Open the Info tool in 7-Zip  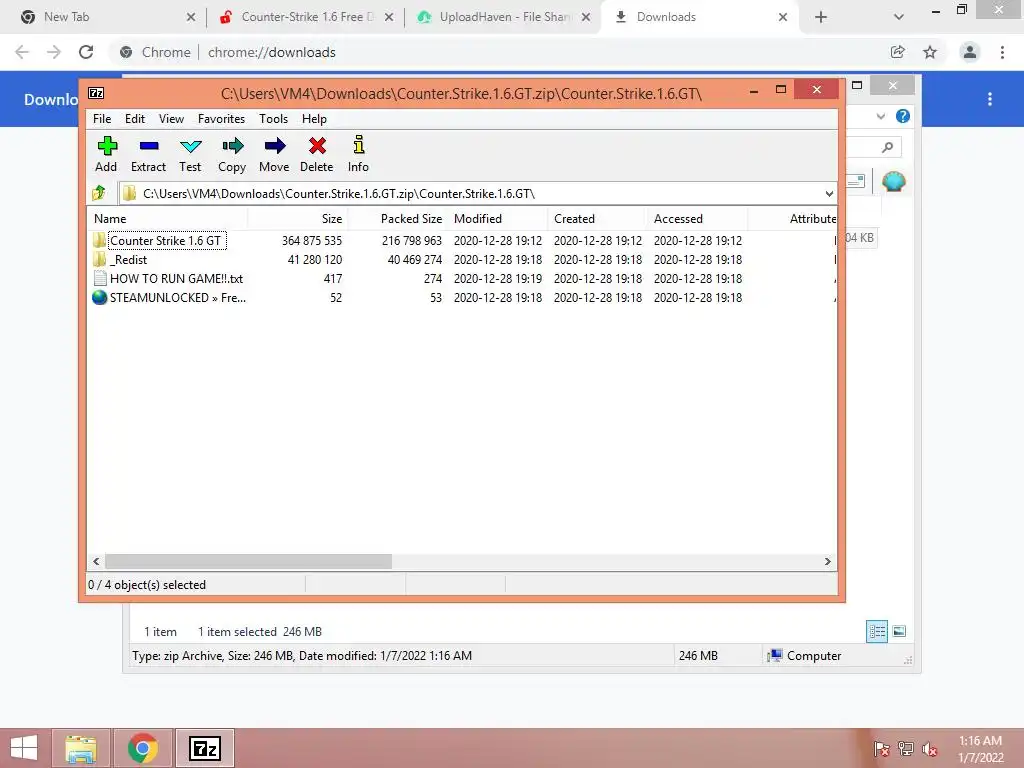358,154
